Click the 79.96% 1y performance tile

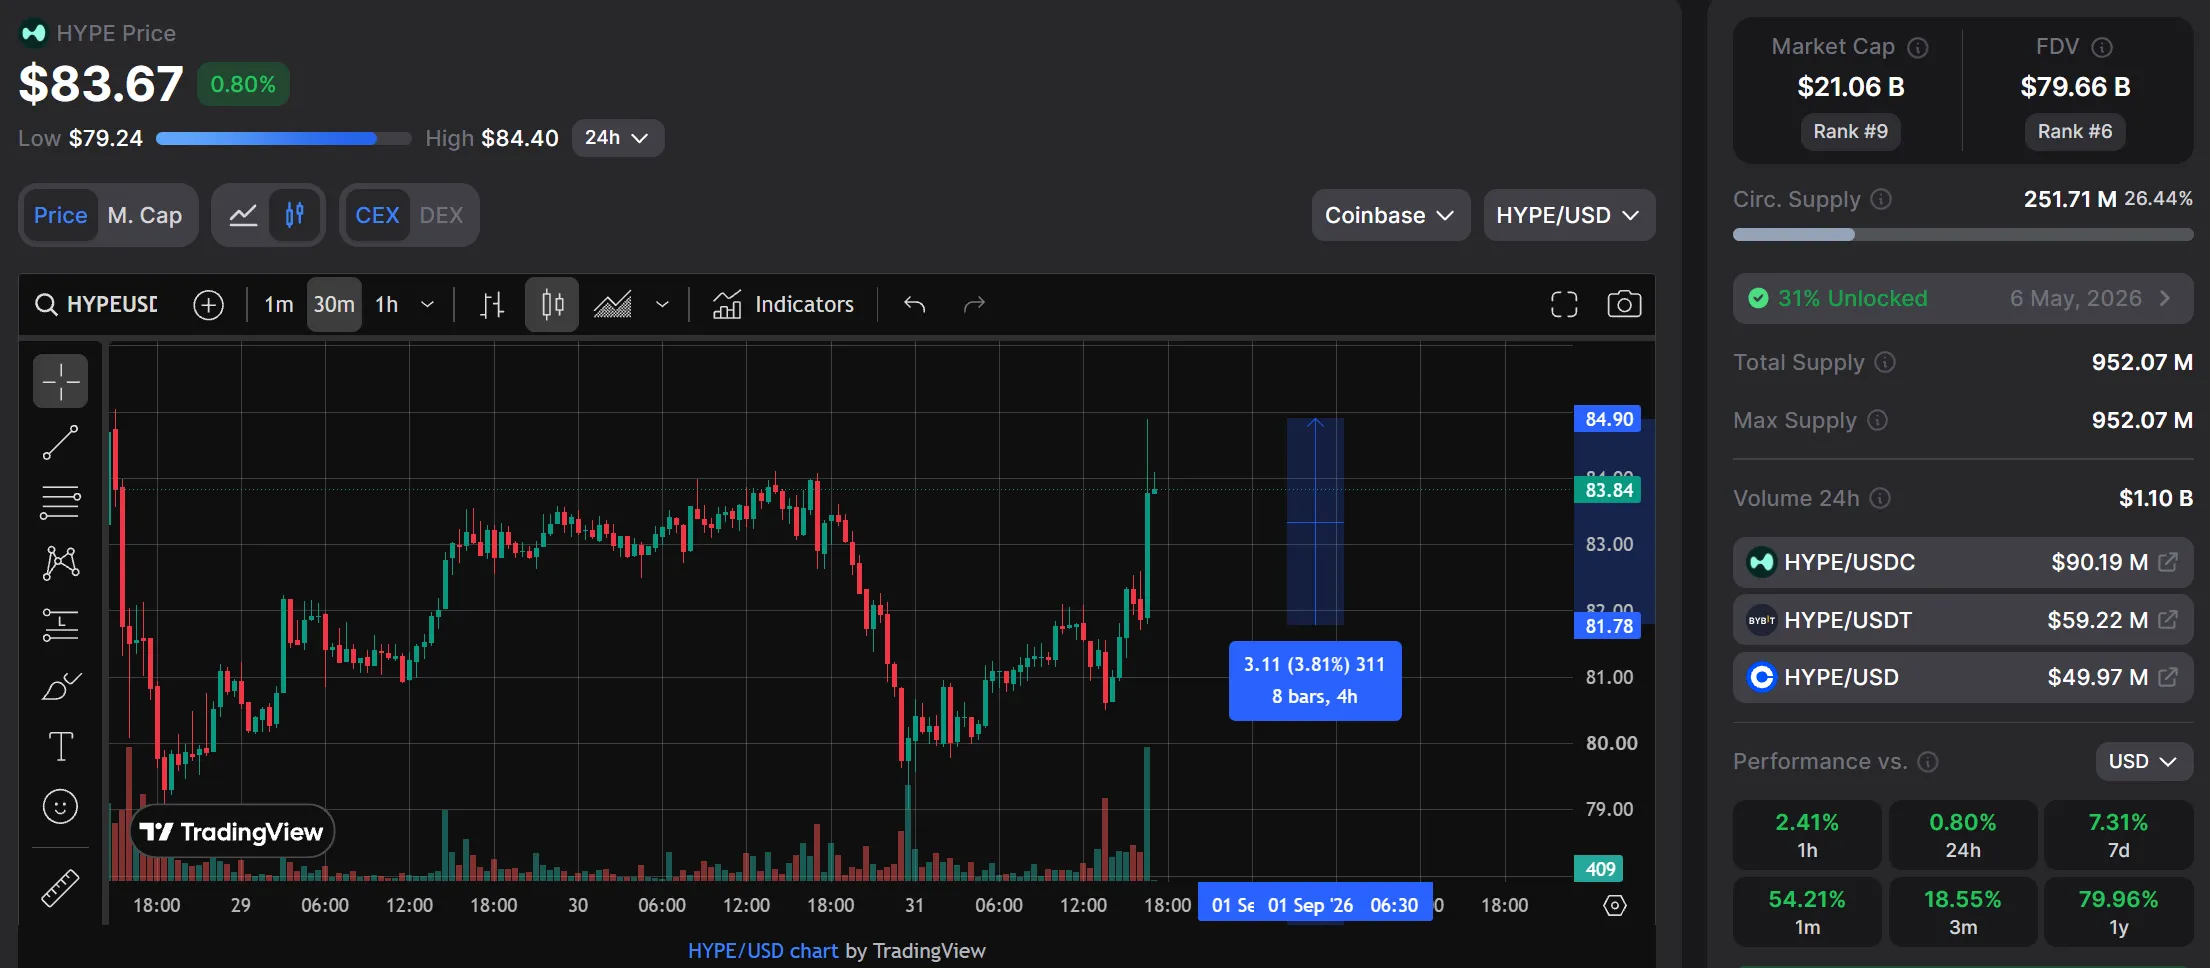tap(2117, 912)
